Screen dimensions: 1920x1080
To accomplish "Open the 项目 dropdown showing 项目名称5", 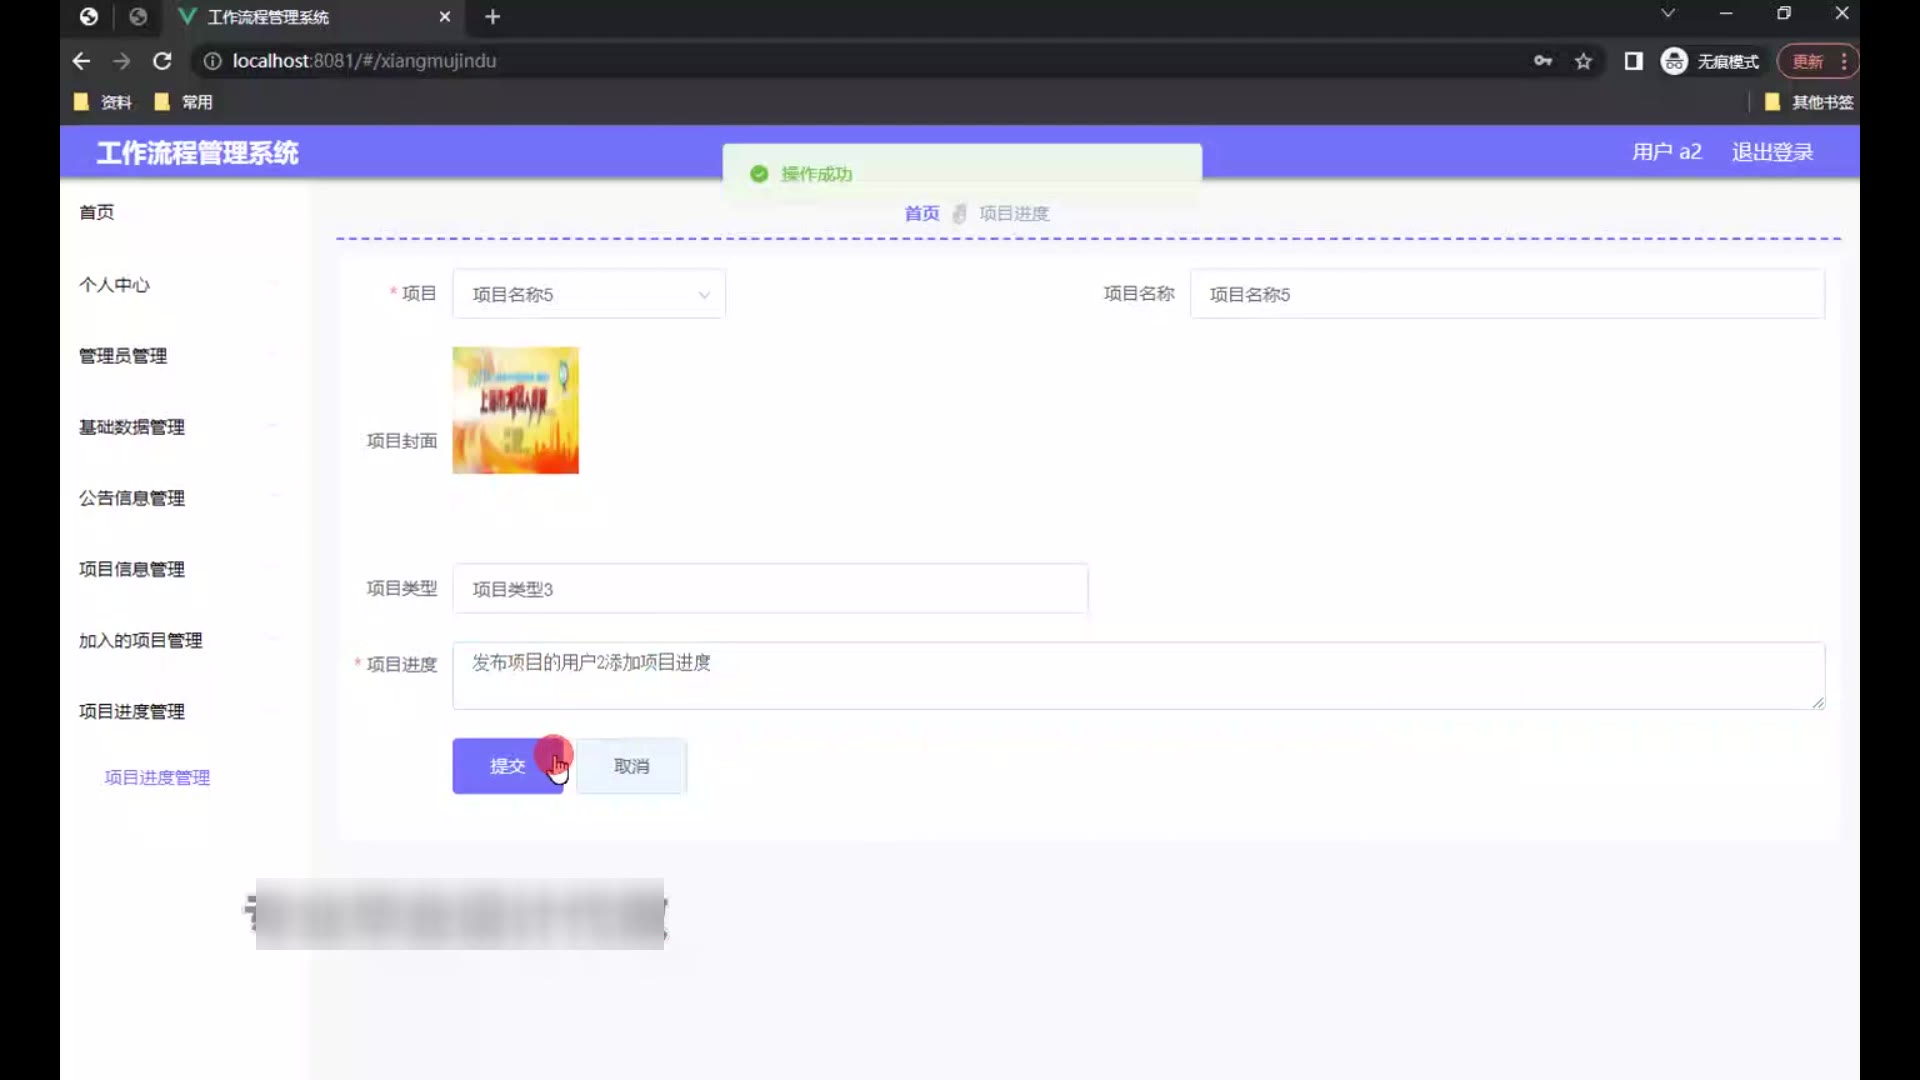I will pyautogui.click(x=589, y=294).
